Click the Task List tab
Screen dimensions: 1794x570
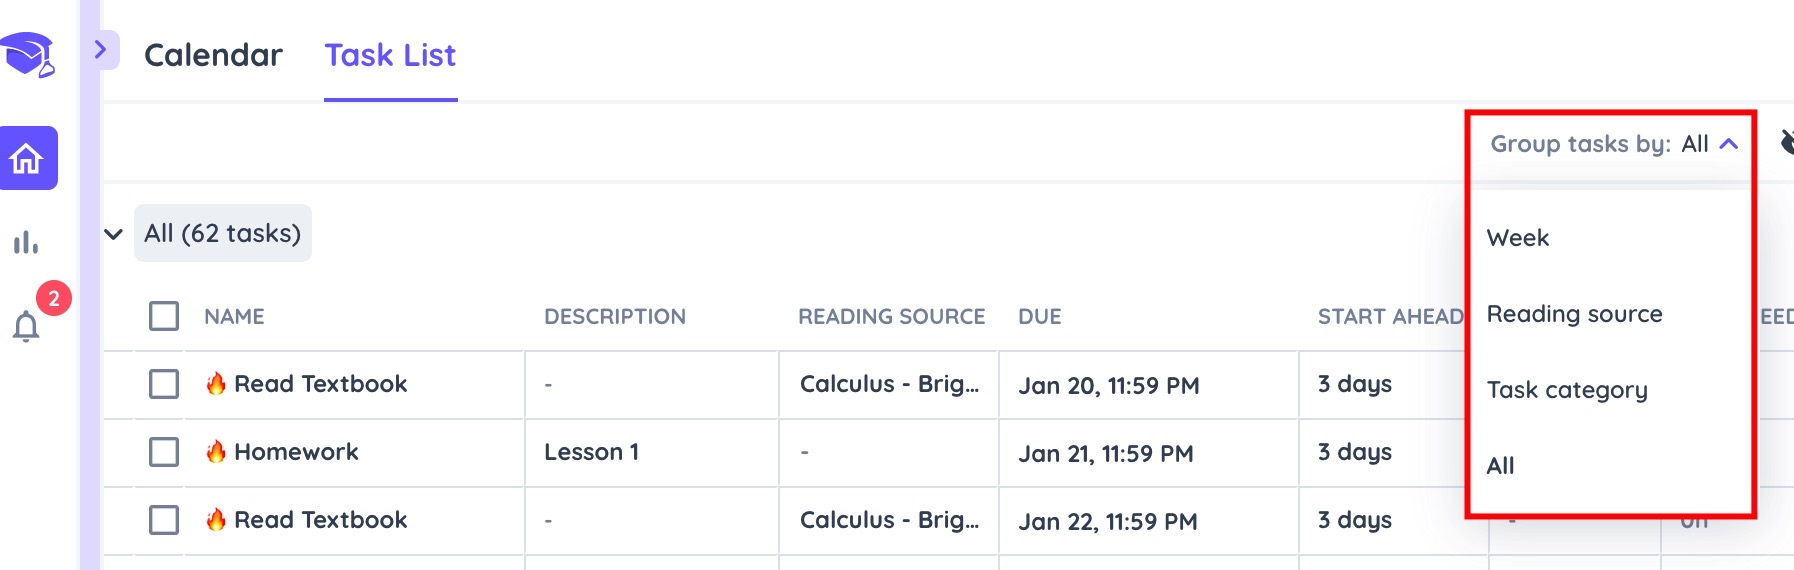[390, 55]
